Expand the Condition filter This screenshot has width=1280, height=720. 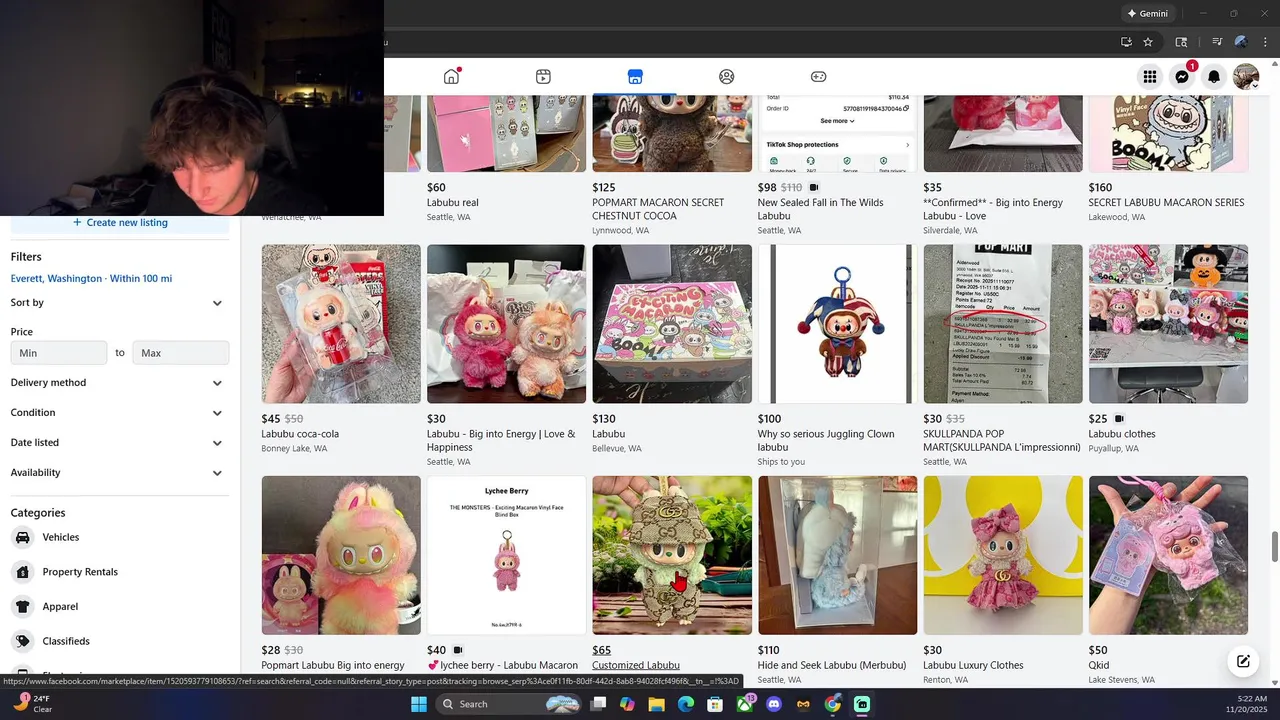120,413
